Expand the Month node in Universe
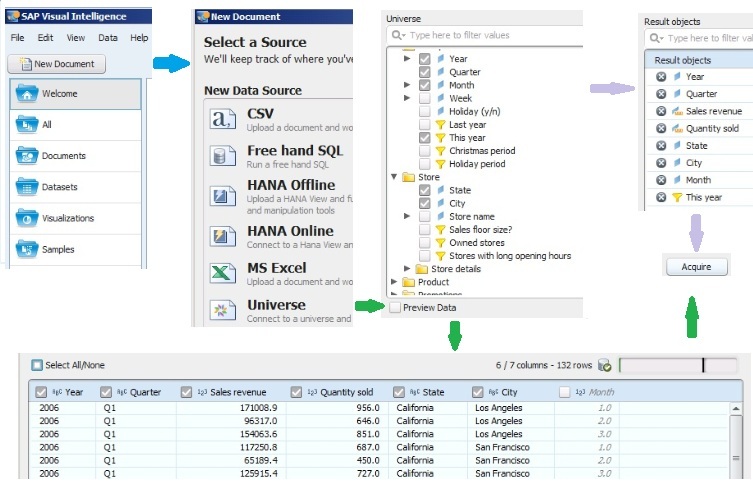 [407, 85]
